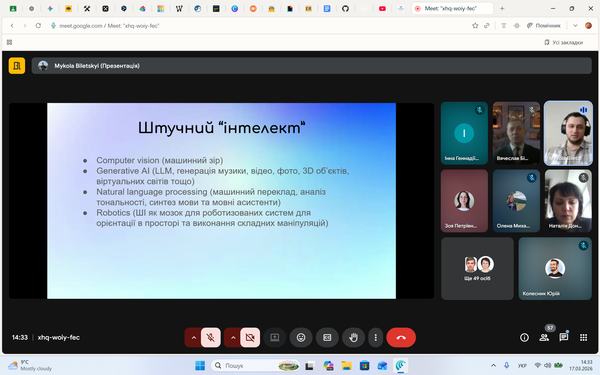Screen dimensions: 600x375
Task: Switch to the first green tab
Action: coord(13,8)
